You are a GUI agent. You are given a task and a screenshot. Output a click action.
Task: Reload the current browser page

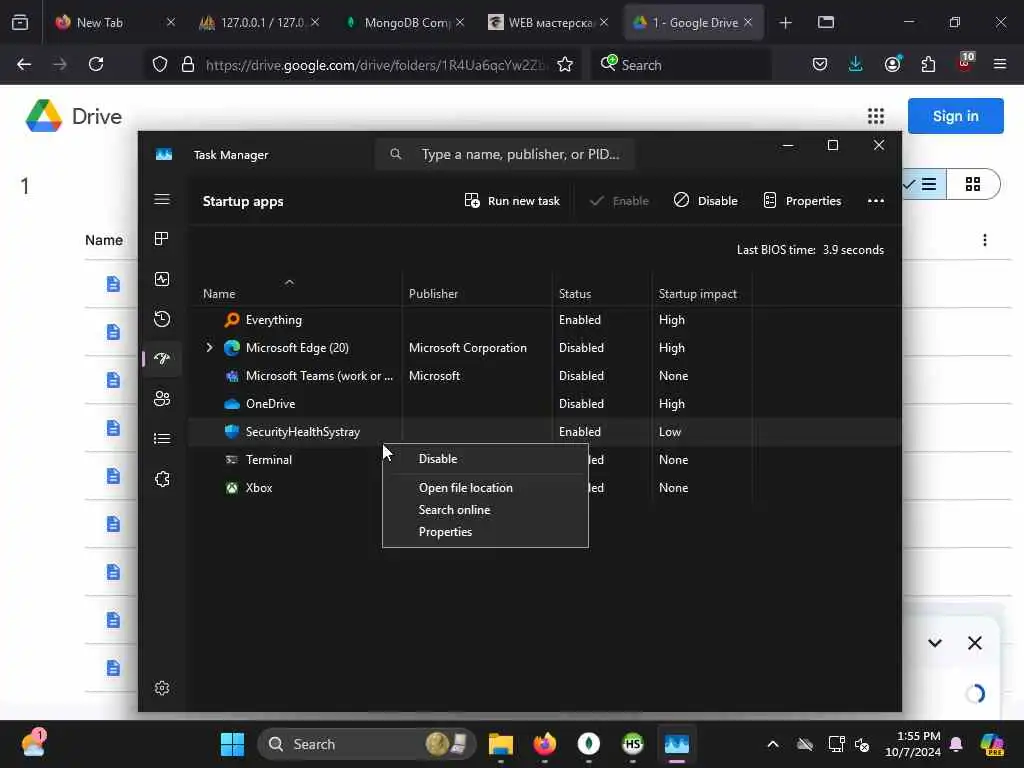point(96,65)
